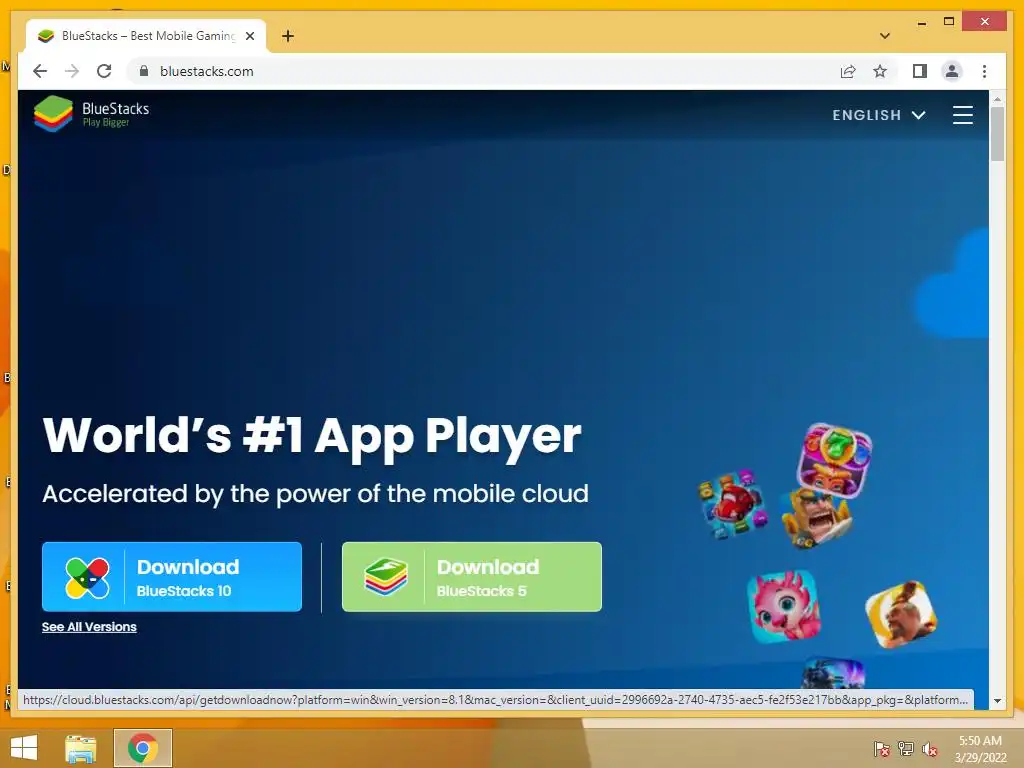Open the network tray icon
1024x768 pixels.
click(x=906, y=749)
